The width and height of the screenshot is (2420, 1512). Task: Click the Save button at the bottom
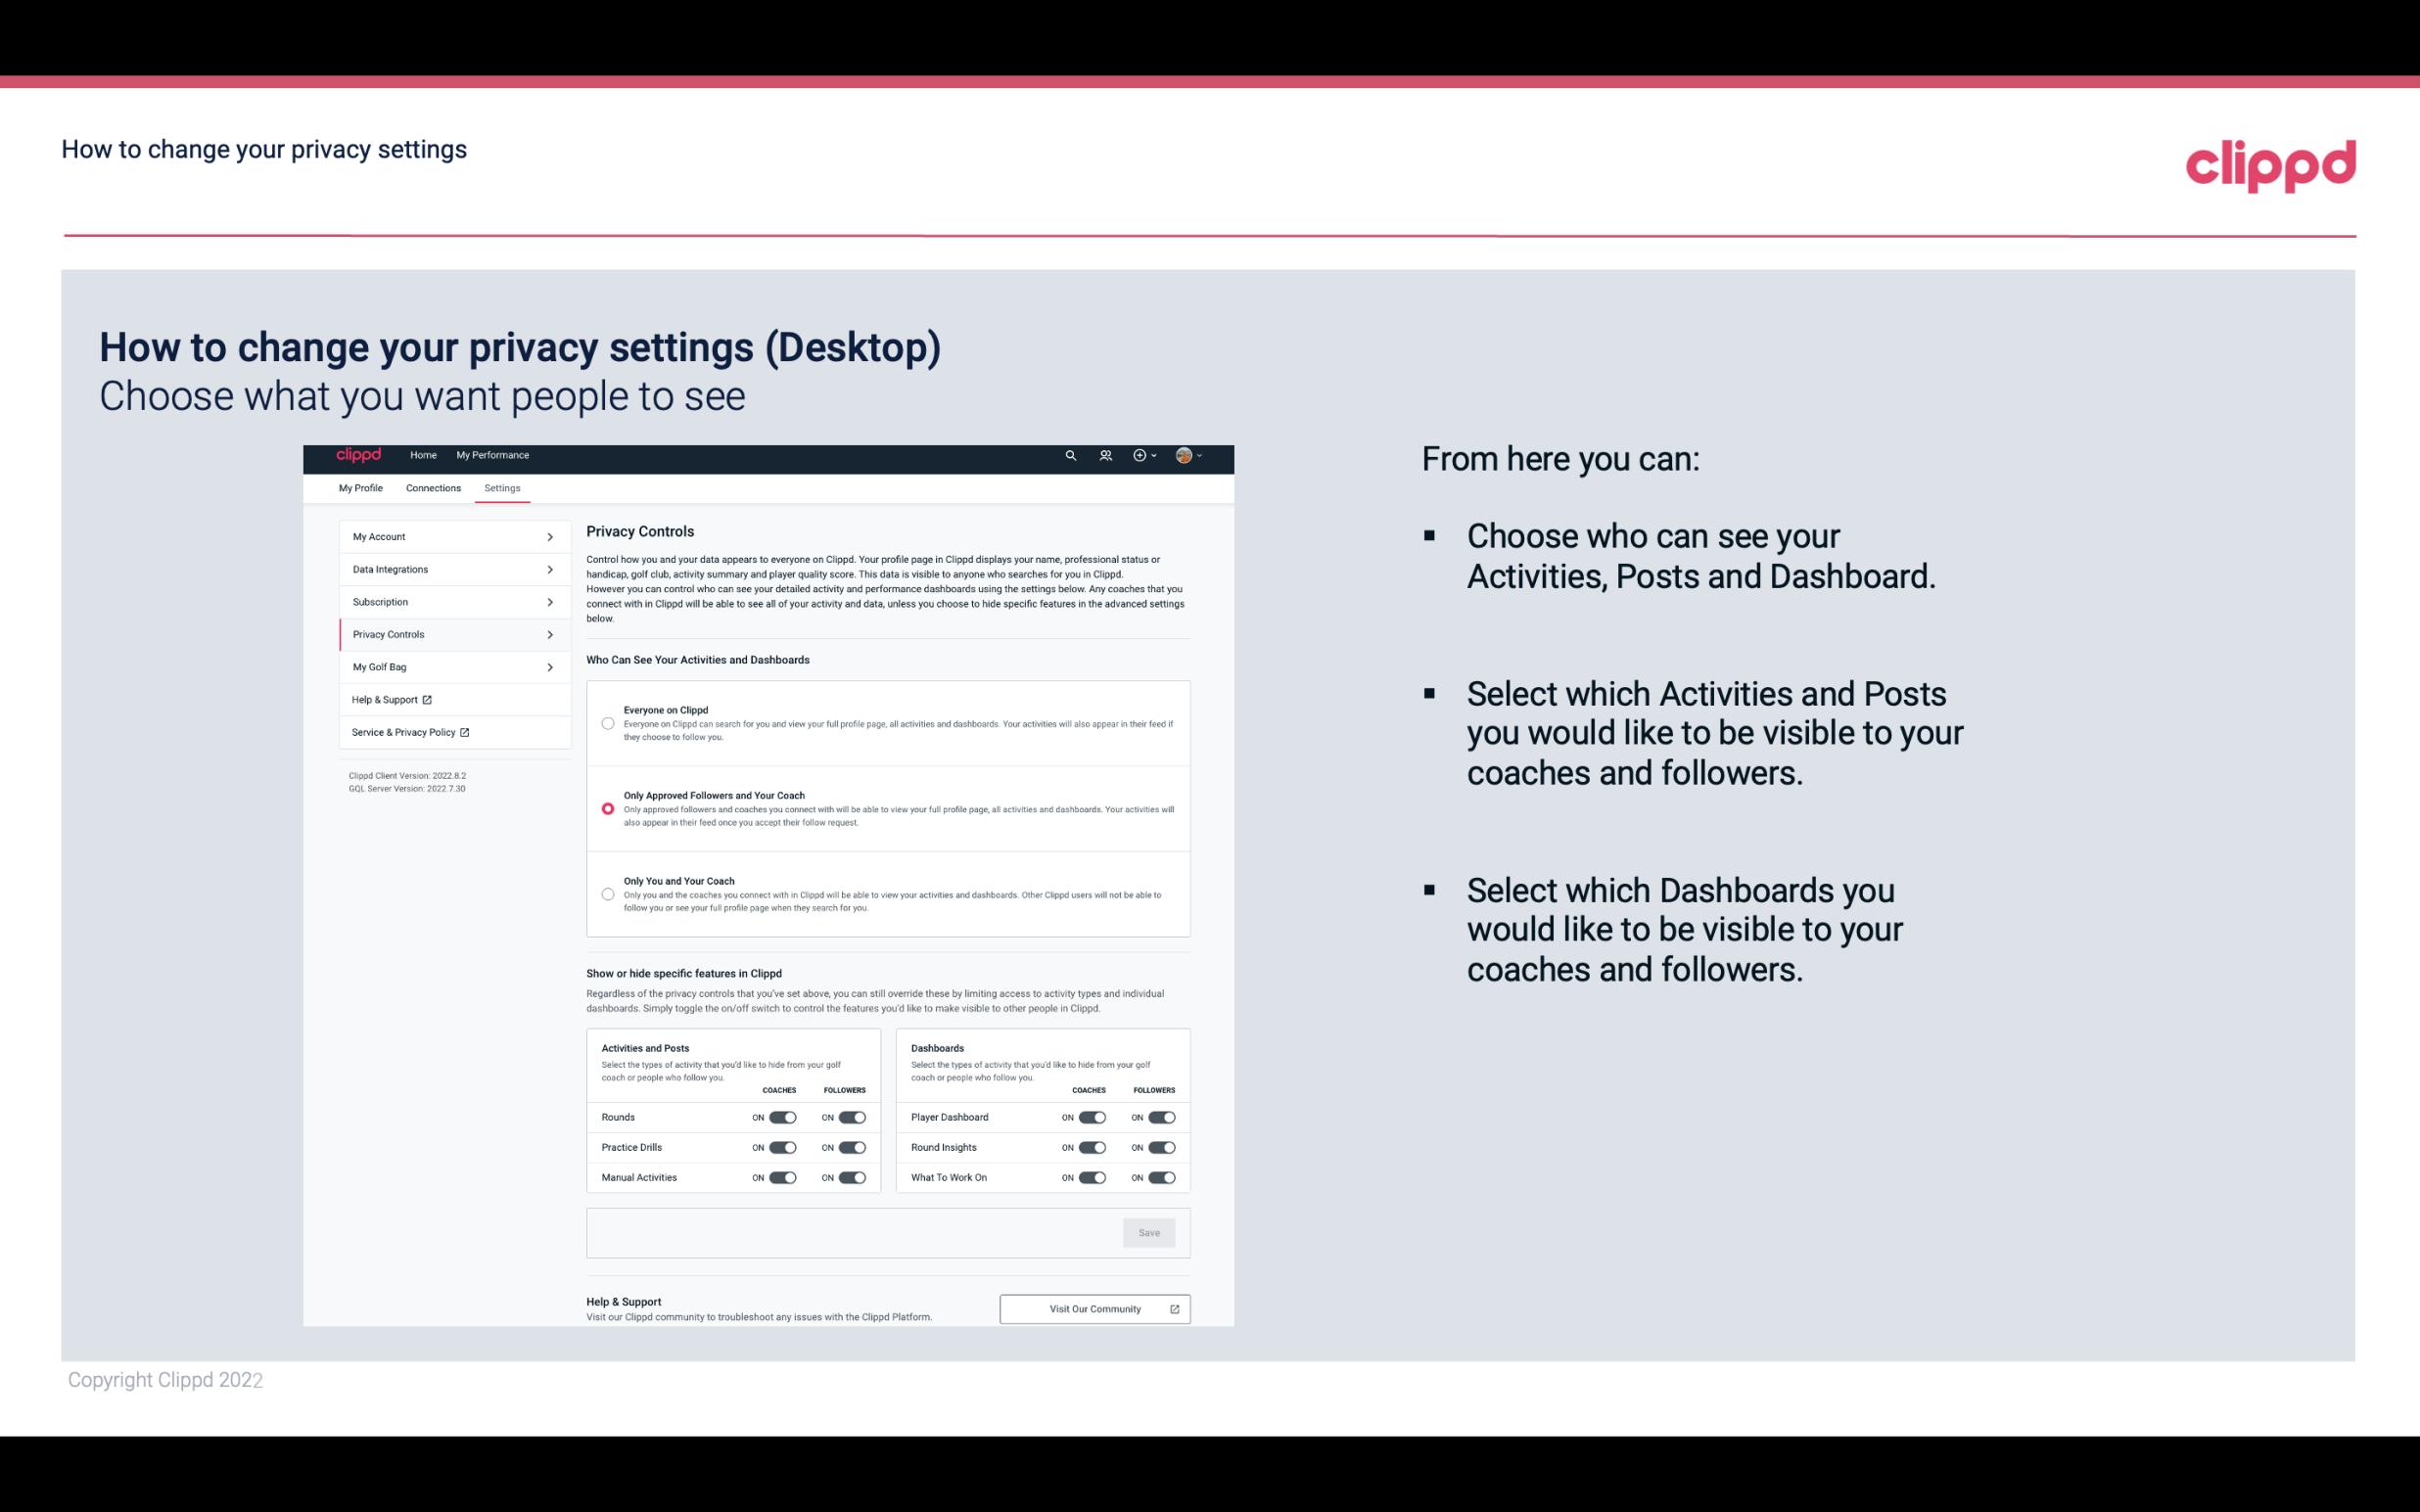[1150, 1231]
